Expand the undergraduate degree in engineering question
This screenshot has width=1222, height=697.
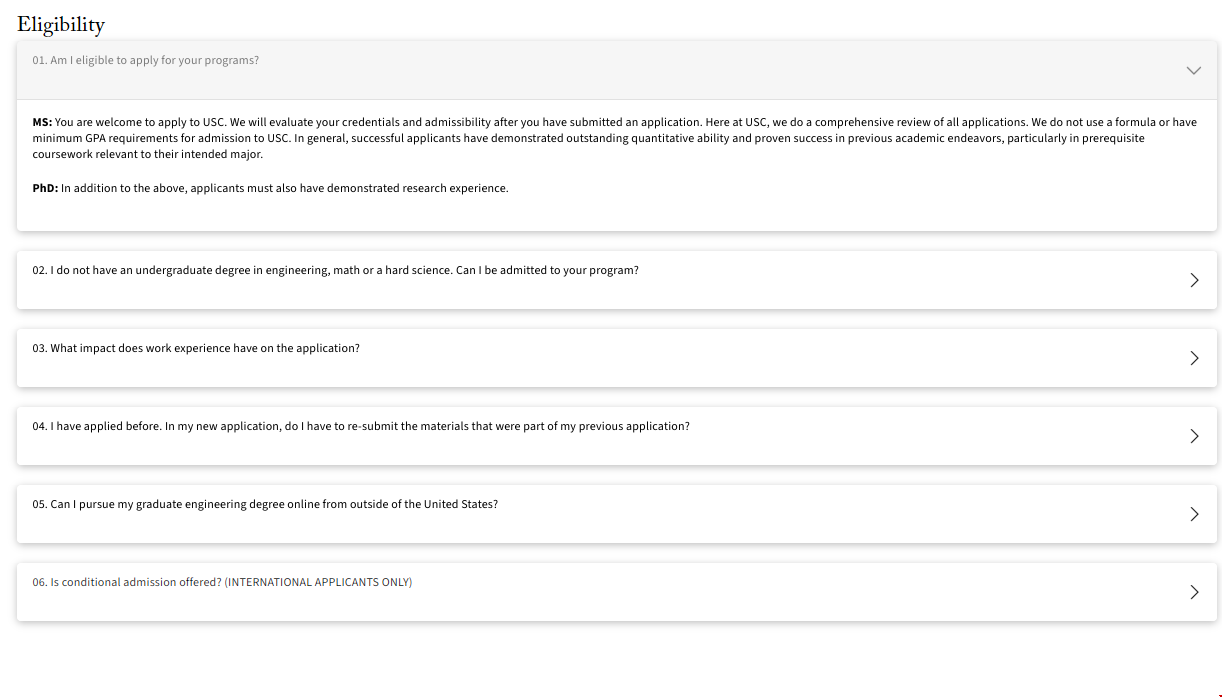(x=335, y=270)
